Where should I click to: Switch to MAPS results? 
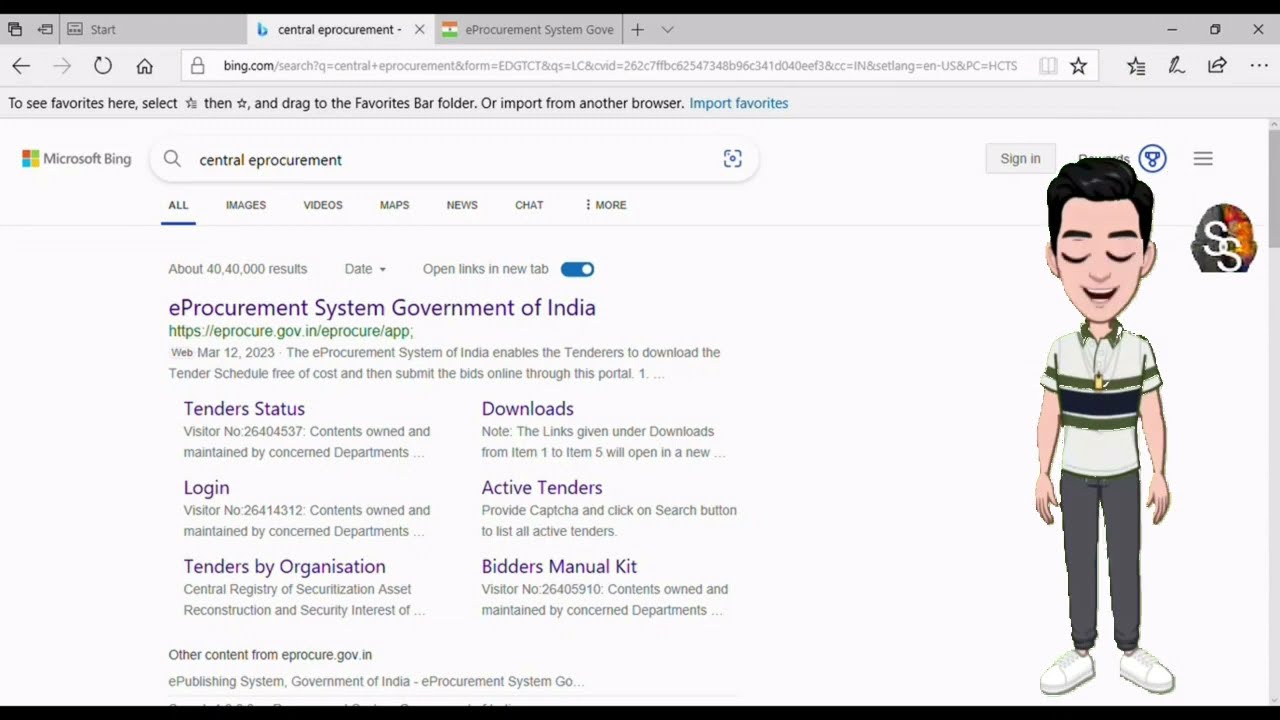coord(394,205)
